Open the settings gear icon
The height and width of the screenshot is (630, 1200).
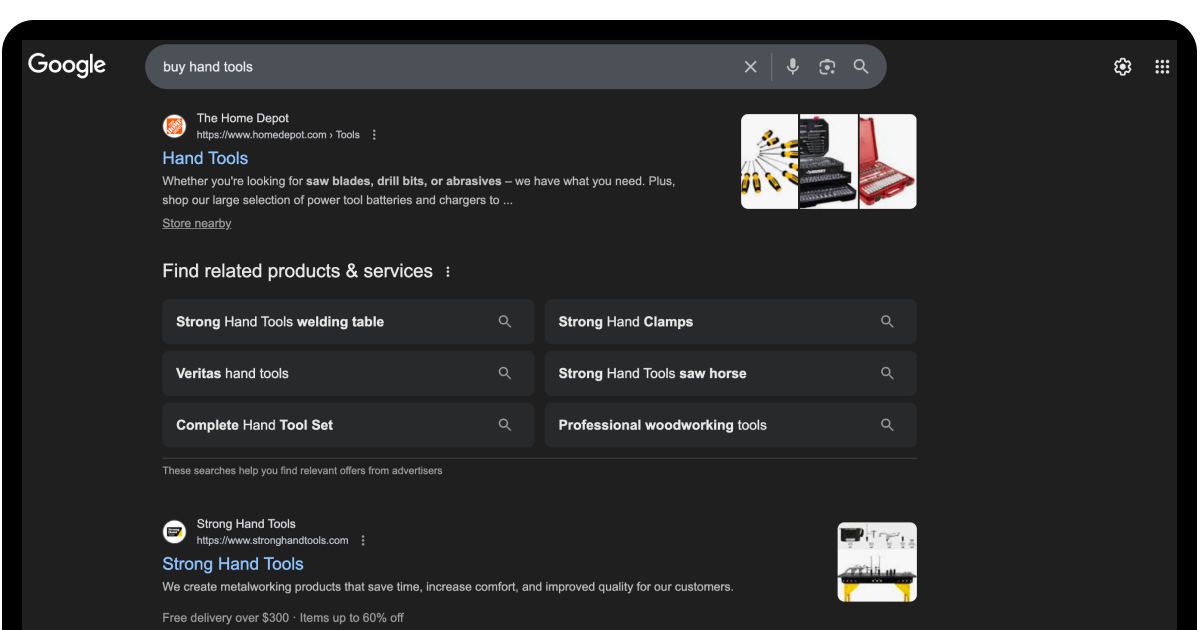coord(1123,67)
